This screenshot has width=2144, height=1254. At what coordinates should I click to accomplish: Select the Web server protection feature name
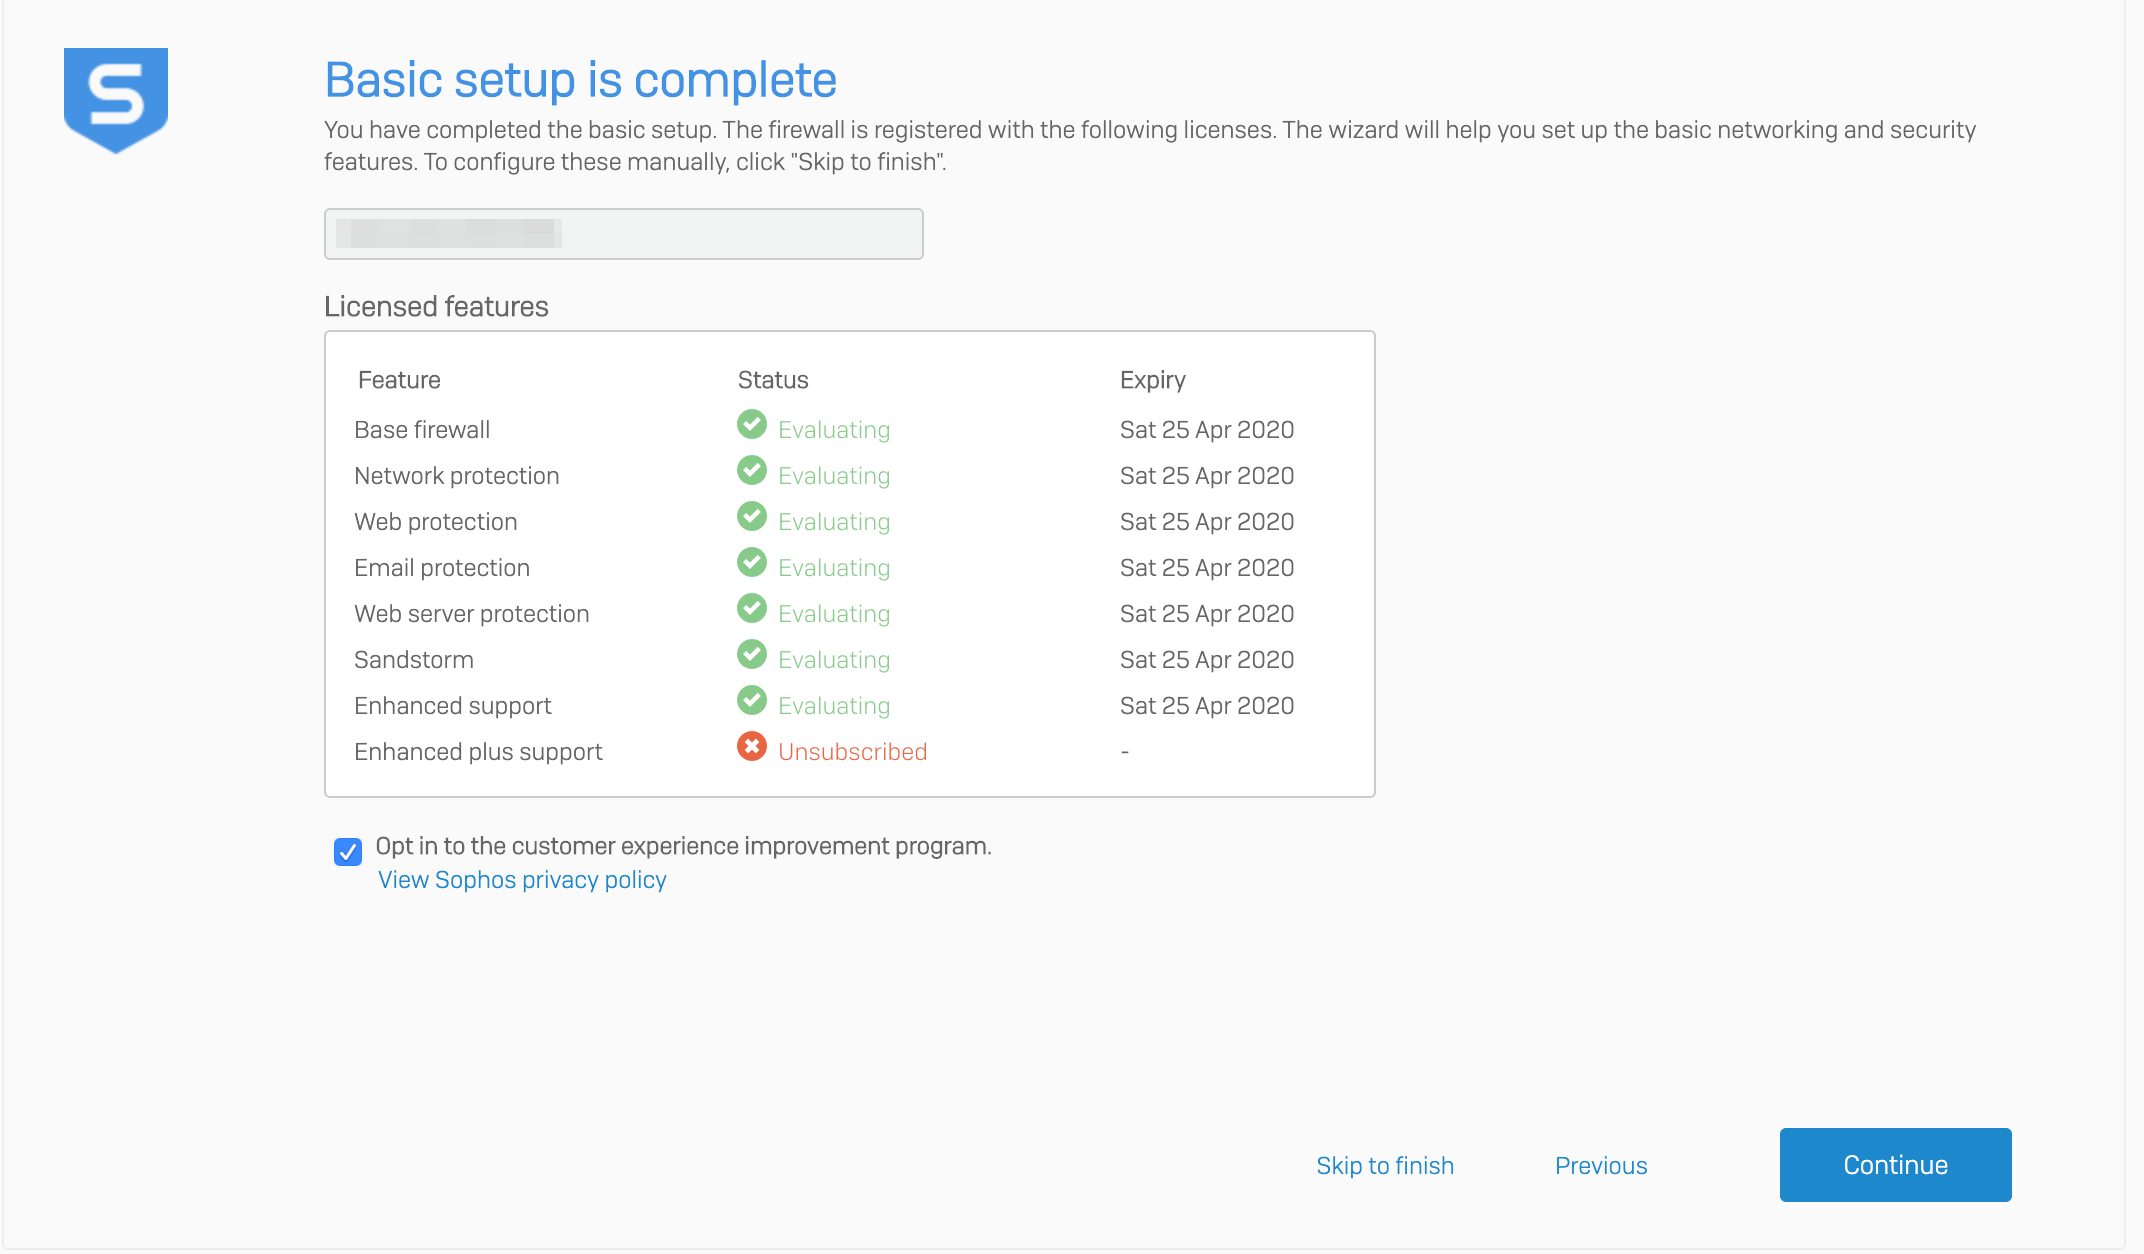[x=472, y=614]
